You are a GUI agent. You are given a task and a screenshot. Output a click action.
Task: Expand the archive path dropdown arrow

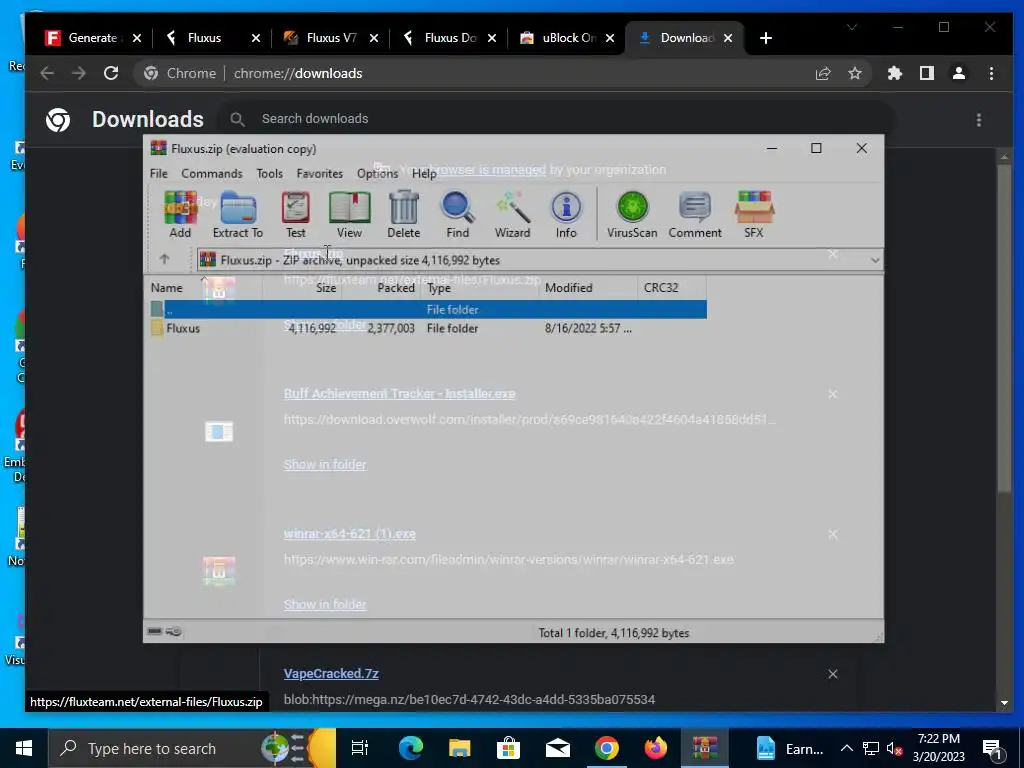coord(874,260)
